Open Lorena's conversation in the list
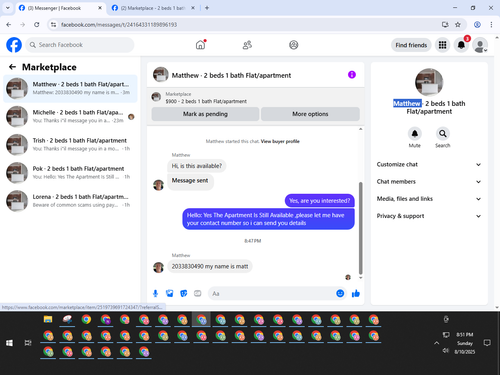This screenshot has width=500, height=375. (70, 201)
